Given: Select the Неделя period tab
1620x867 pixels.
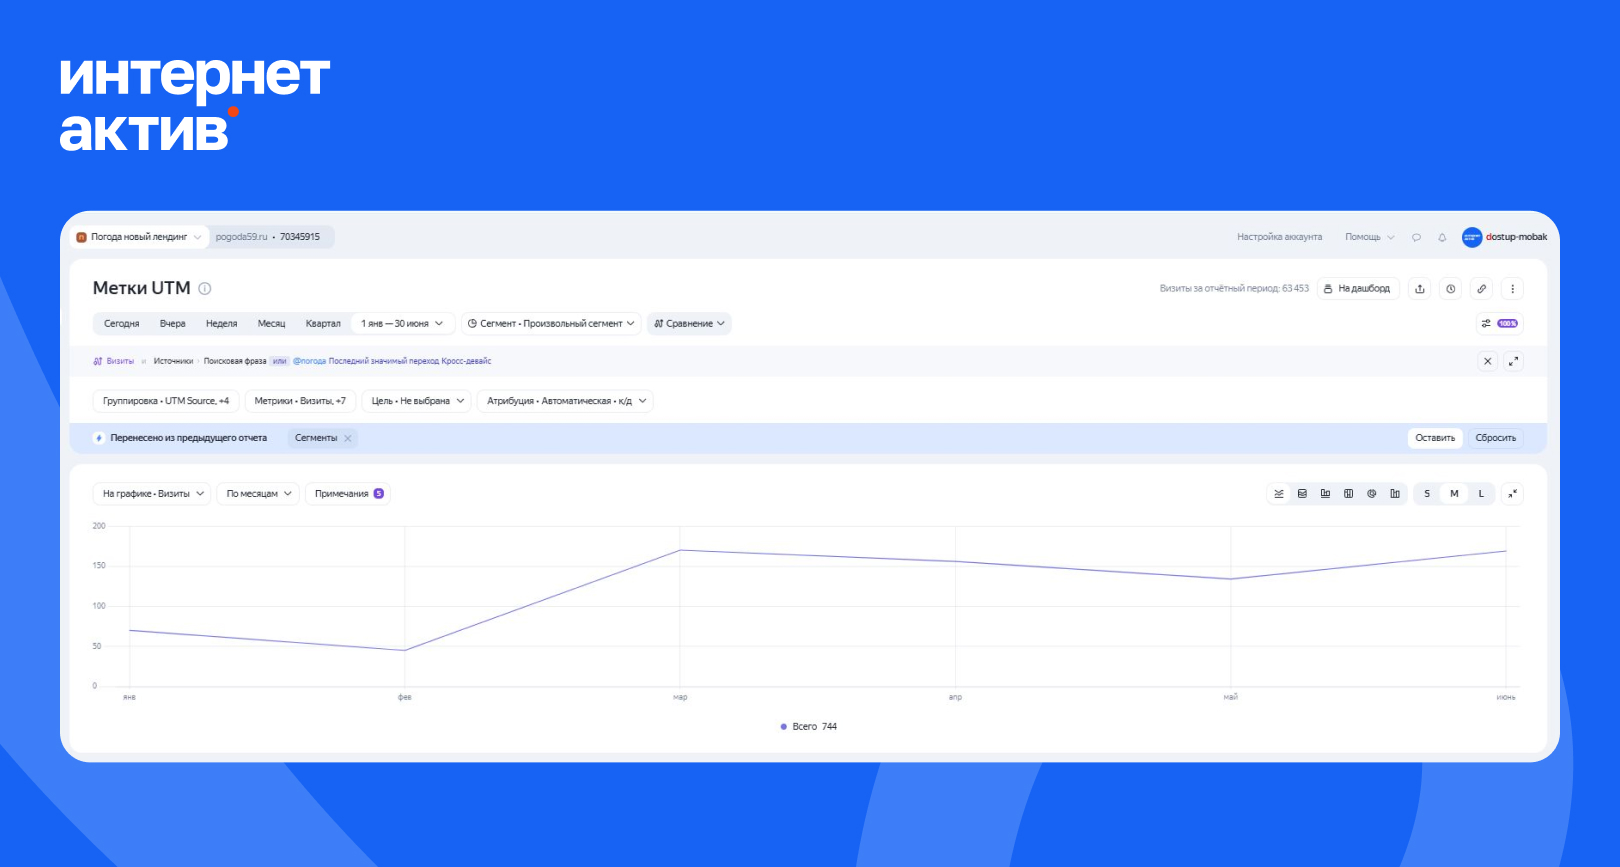Looking at the screenshot, I should 222,323.
